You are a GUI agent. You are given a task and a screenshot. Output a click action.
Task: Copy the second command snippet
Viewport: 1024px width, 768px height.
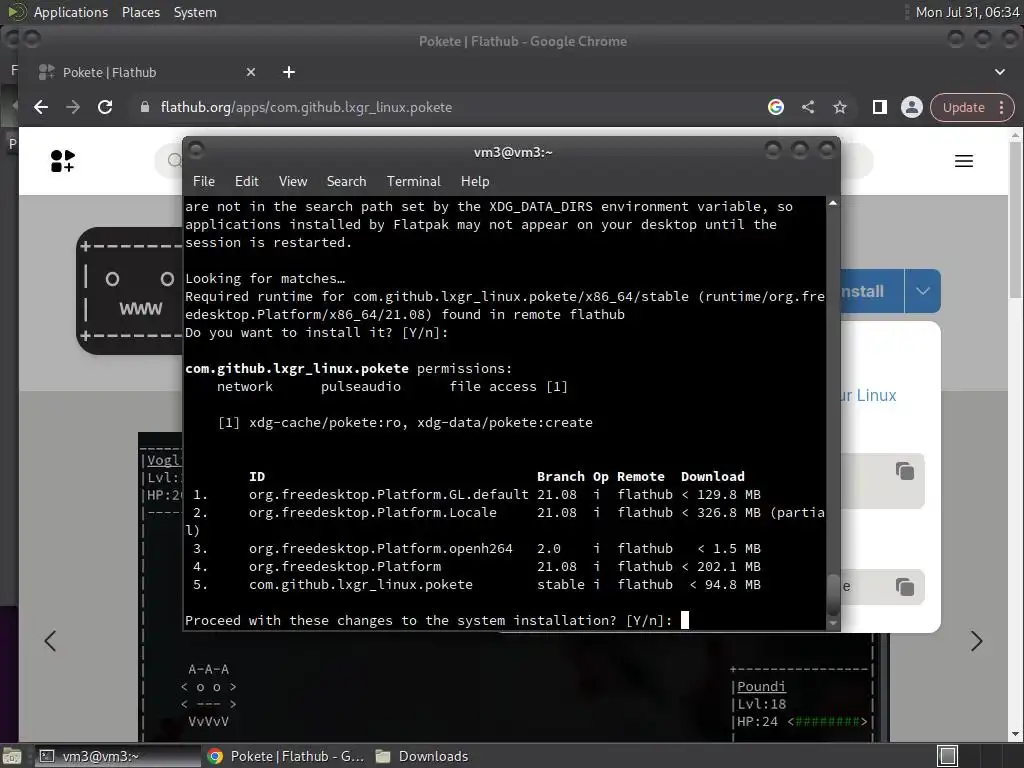[904, 586]
